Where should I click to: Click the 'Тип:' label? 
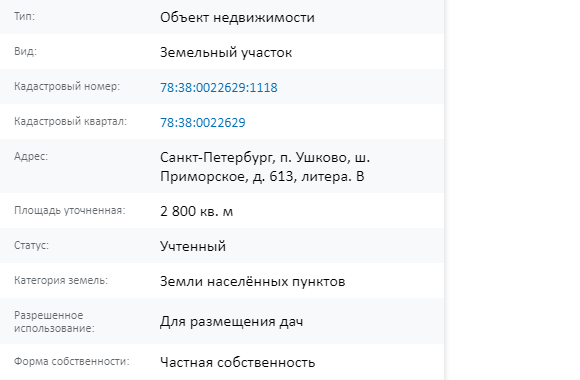[24, 16]
